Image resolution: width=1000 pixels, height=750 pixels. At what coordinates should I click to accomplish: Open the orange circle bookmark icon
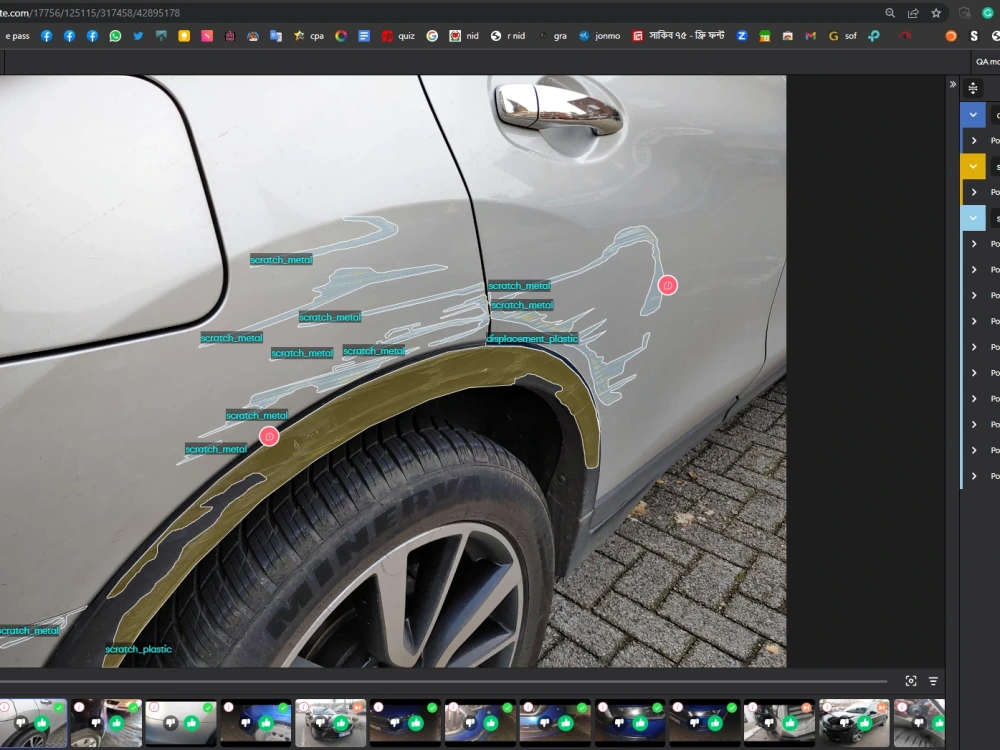[951, 36]
